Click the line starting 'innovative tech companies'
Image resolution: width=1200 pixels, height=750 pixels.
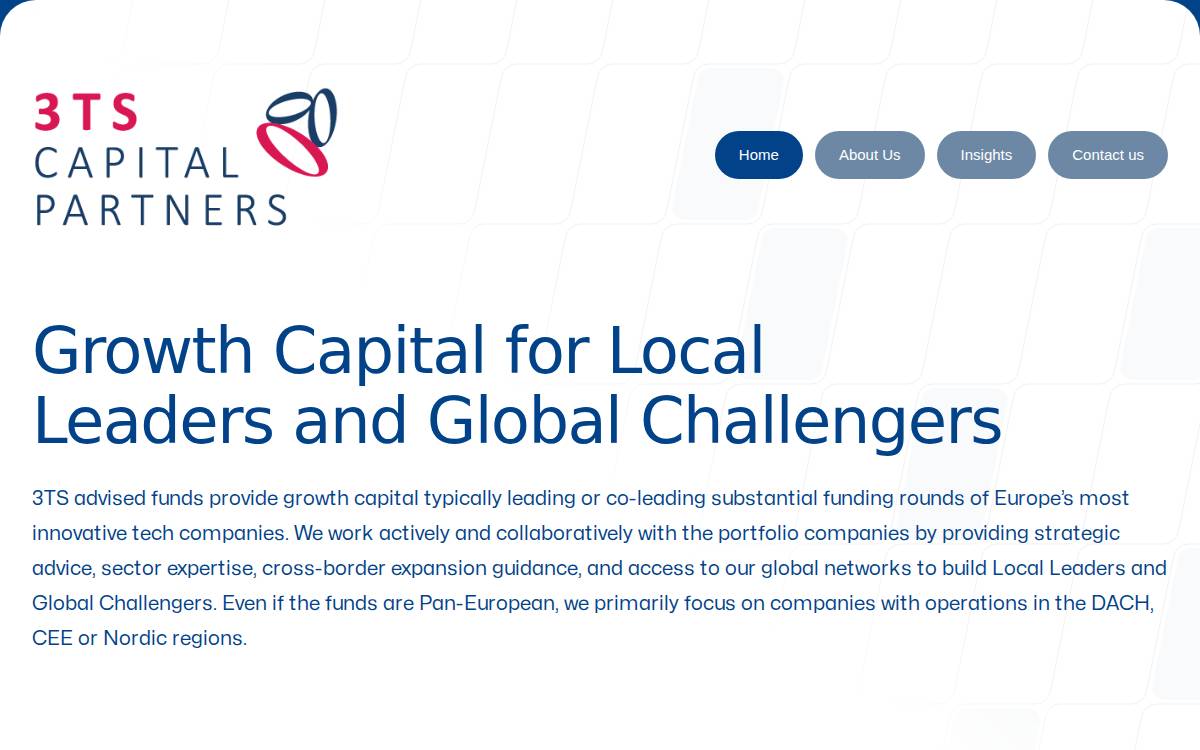576,533
